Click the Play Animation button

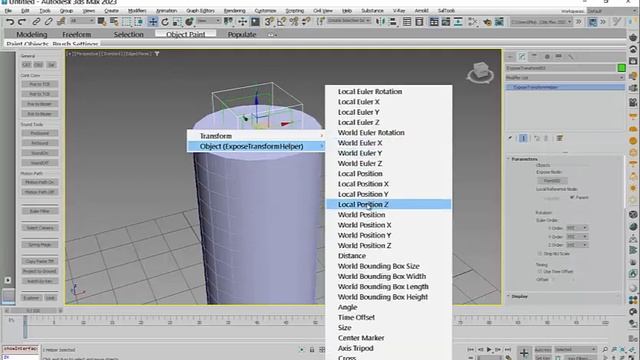click(x=489, y=350)
